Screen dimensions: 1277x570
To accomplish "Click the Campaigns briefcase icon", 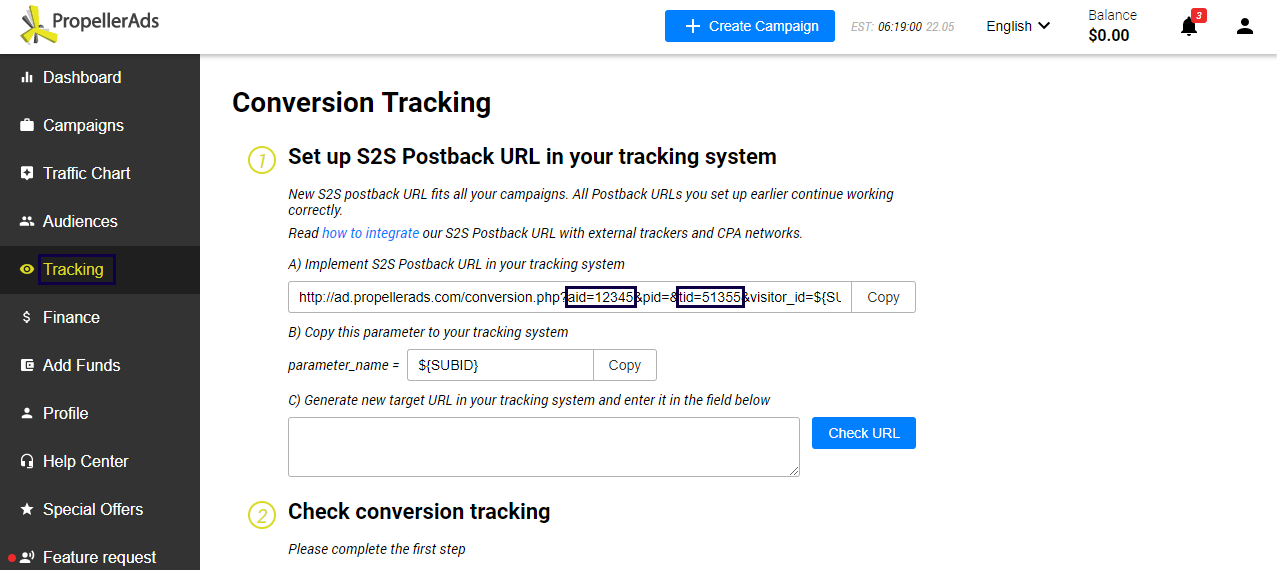I will pyautogui.click(x=27, y=126).
